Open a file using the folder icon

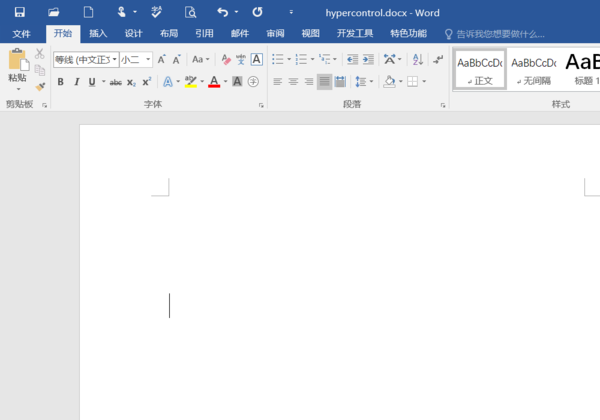54,12
